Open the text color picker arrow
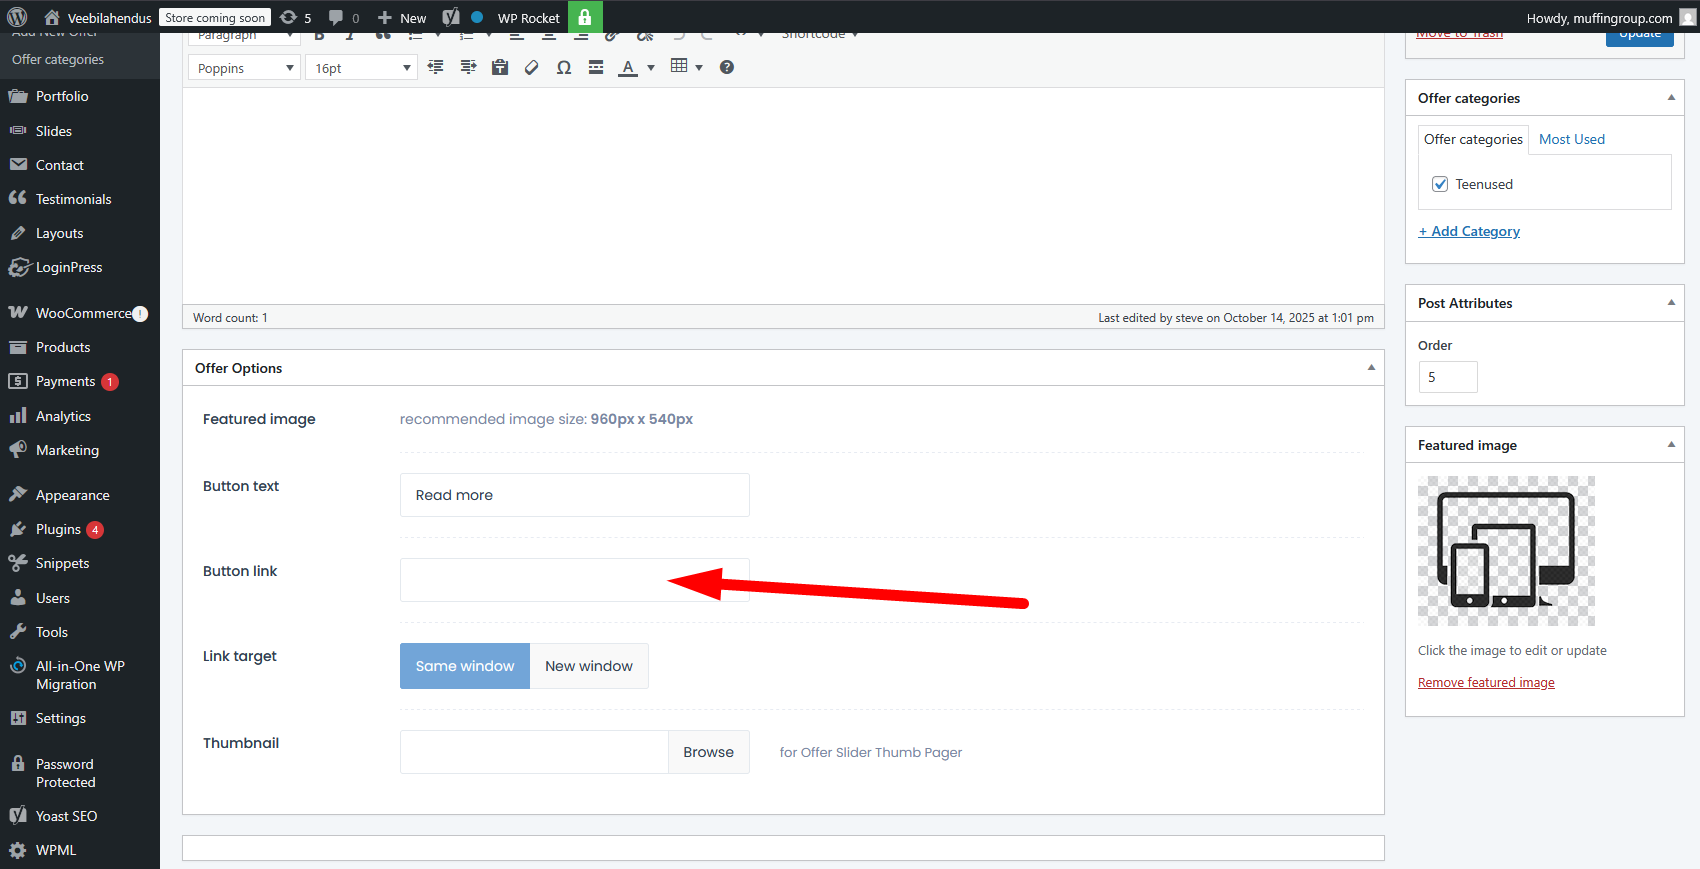Viewport: 1700px width, 869px height. tap(651, 68)
